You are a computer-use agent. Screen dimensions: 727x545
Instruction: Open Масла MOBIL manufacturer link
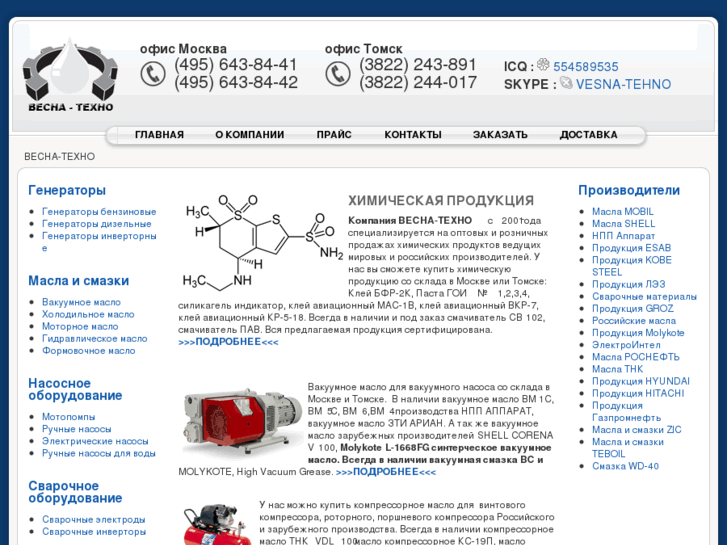623,212
